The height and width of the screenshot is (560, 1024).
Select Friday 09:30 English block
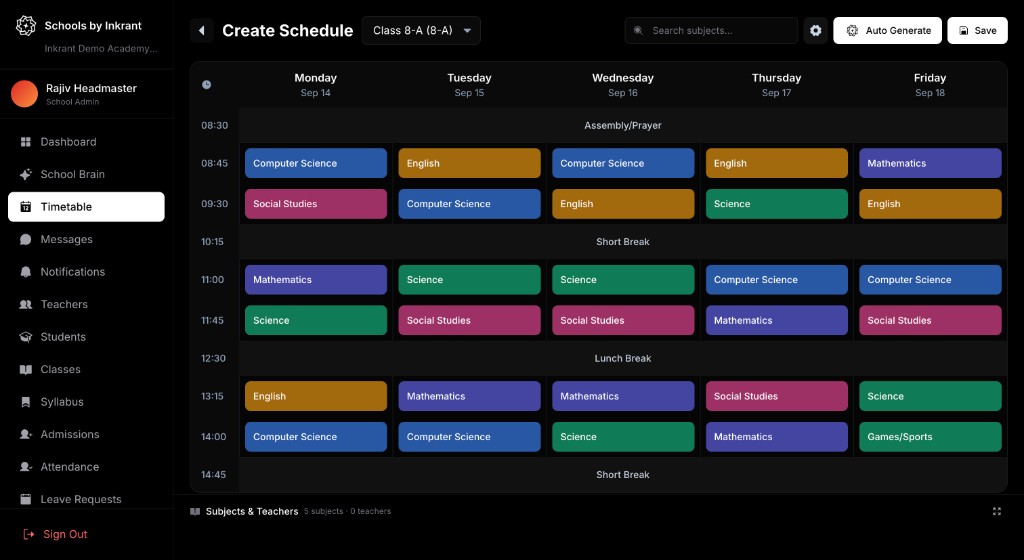click(x=930, y=204)
